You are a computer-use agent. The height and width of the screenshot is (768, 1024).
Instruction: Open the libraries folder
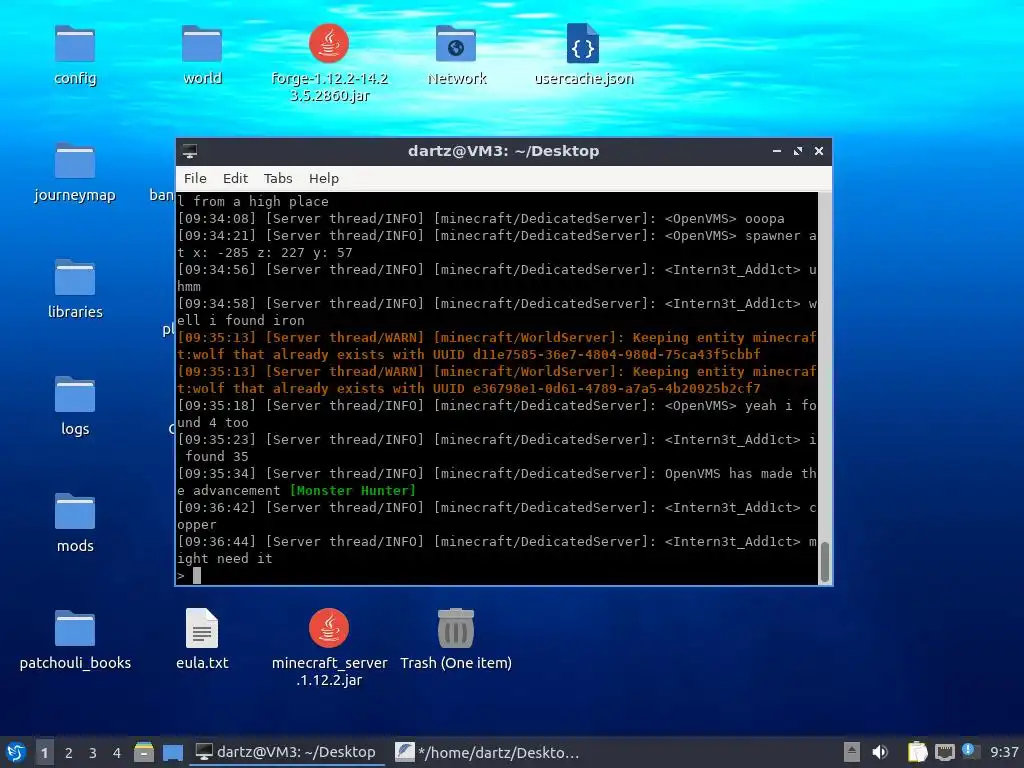75,279
